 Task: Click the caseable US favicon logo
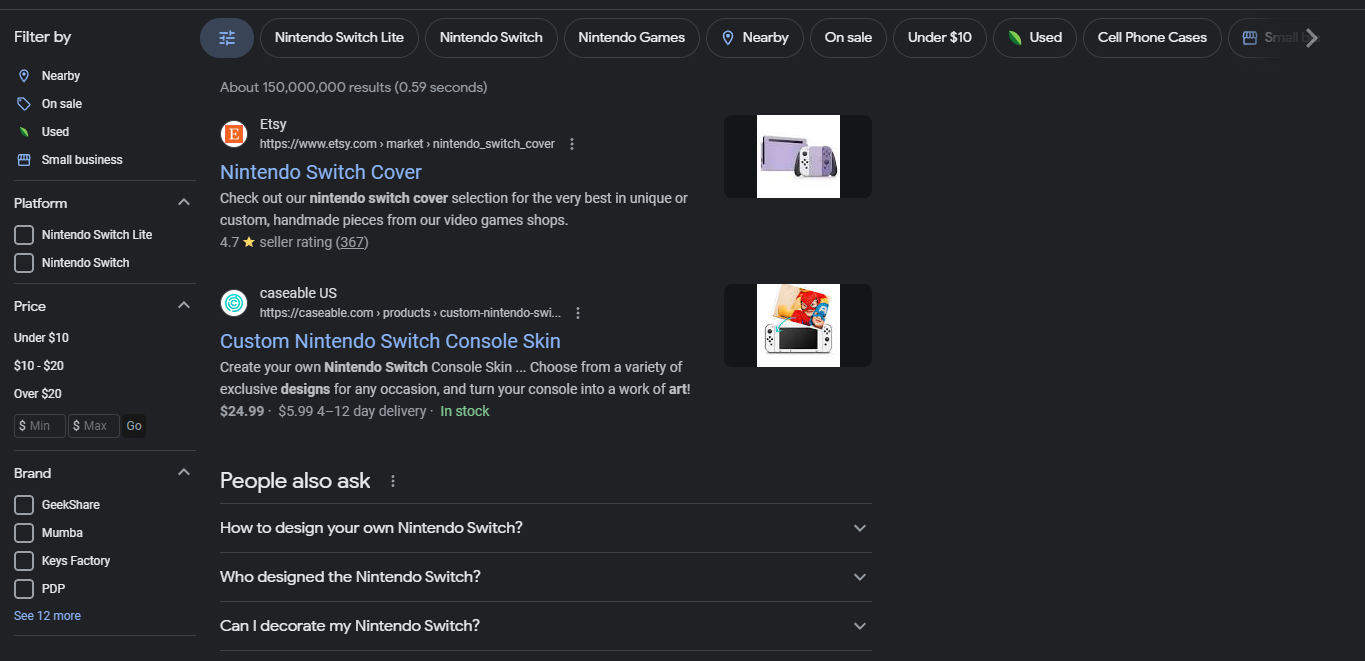[234, 303]
